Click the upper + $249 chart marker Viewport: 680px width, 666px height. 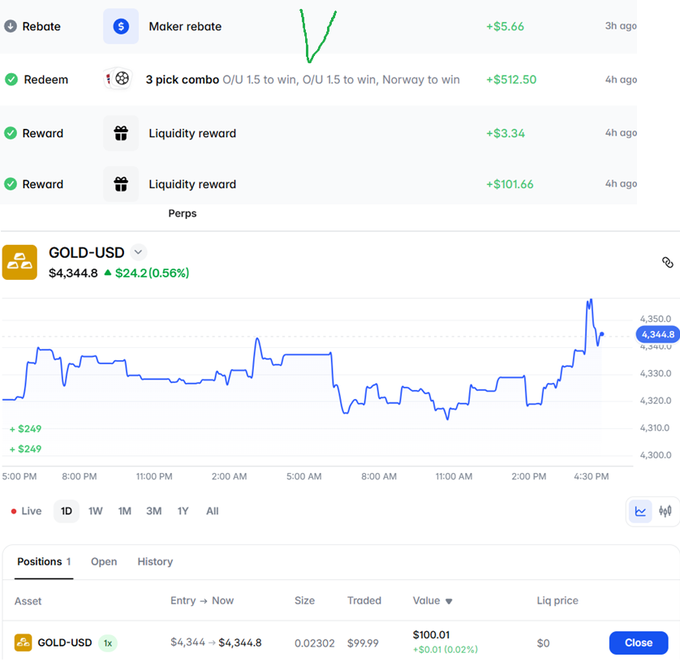pyautogui.click(x=26, y=429)
